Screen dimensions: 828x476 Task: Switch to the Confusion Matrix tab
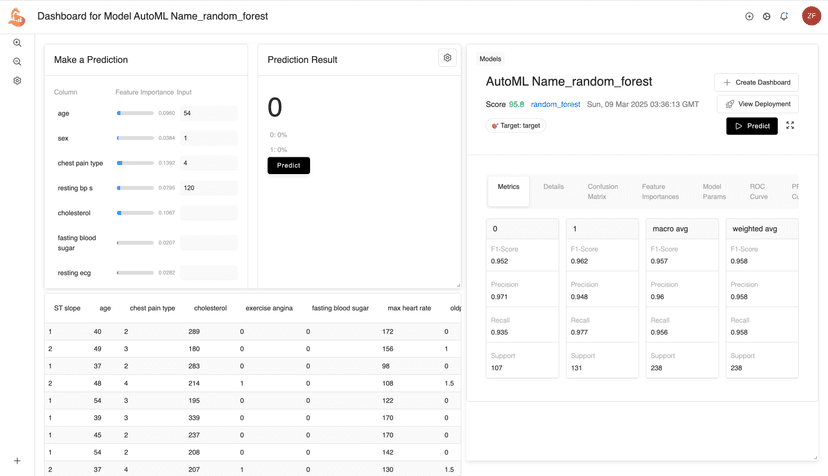[x=602, y=191]
